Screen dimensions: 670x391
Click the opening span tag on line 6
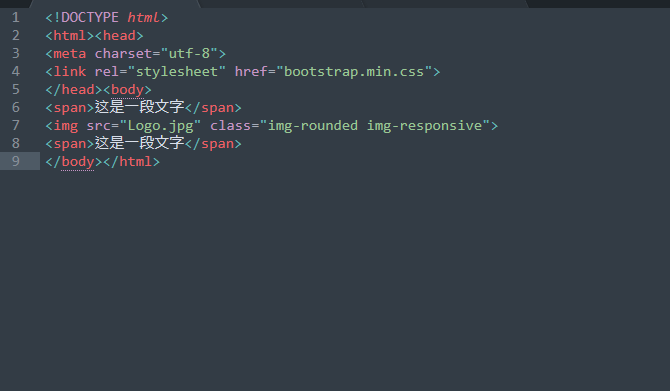(70, 108)
